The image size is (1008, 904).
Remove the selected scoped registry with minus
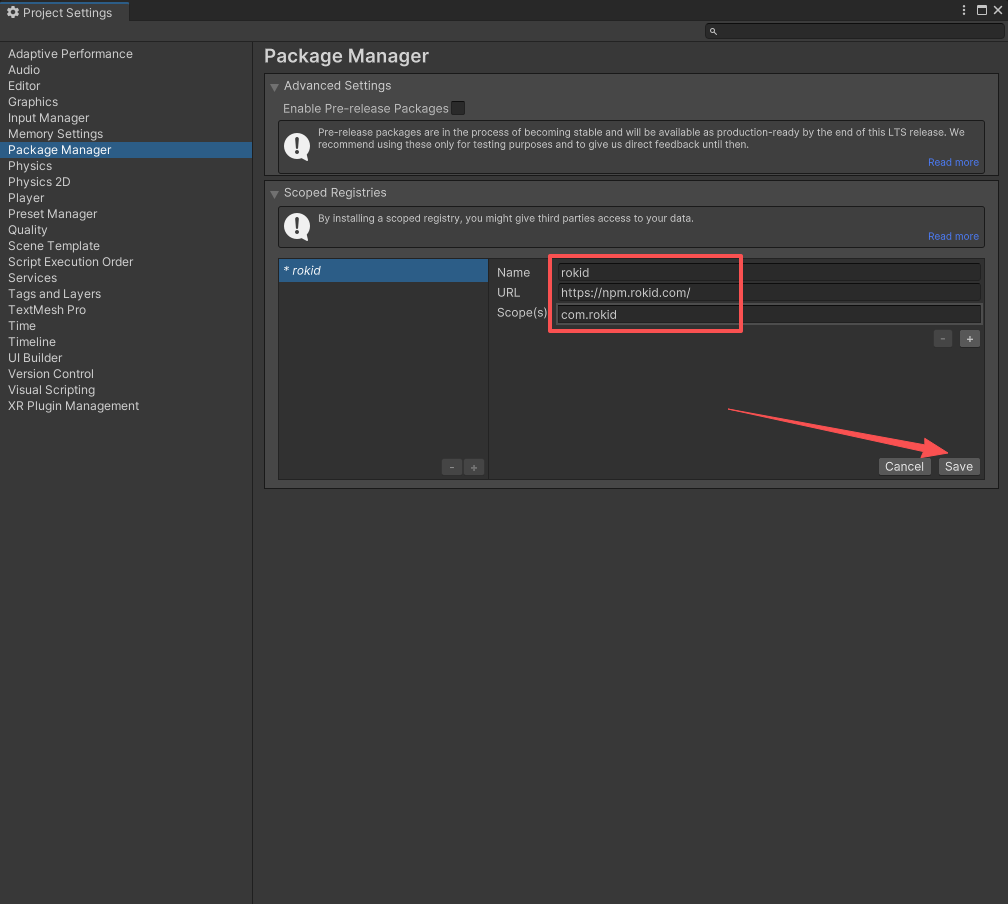[451, 467]
